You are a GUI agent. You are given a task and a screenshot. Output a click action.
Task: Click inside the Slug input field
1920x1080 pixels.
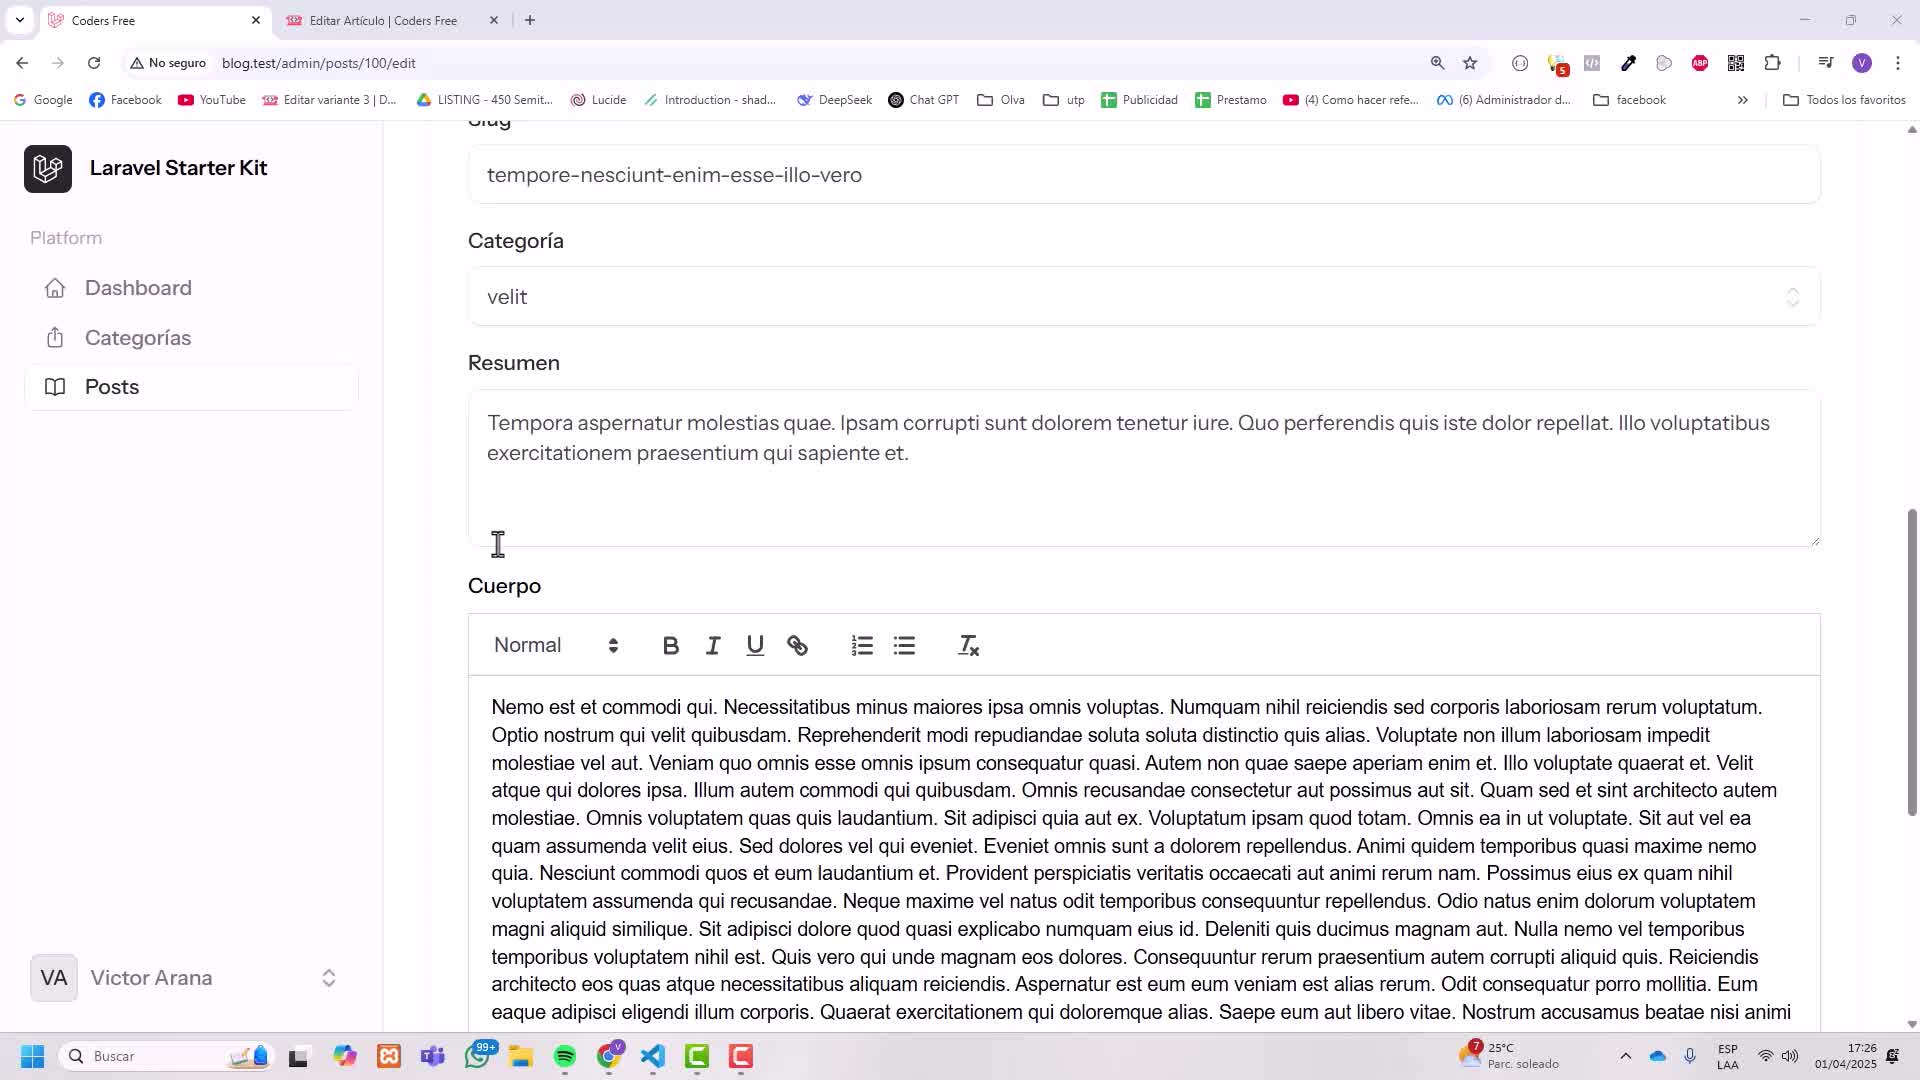tap(1143, 175)
